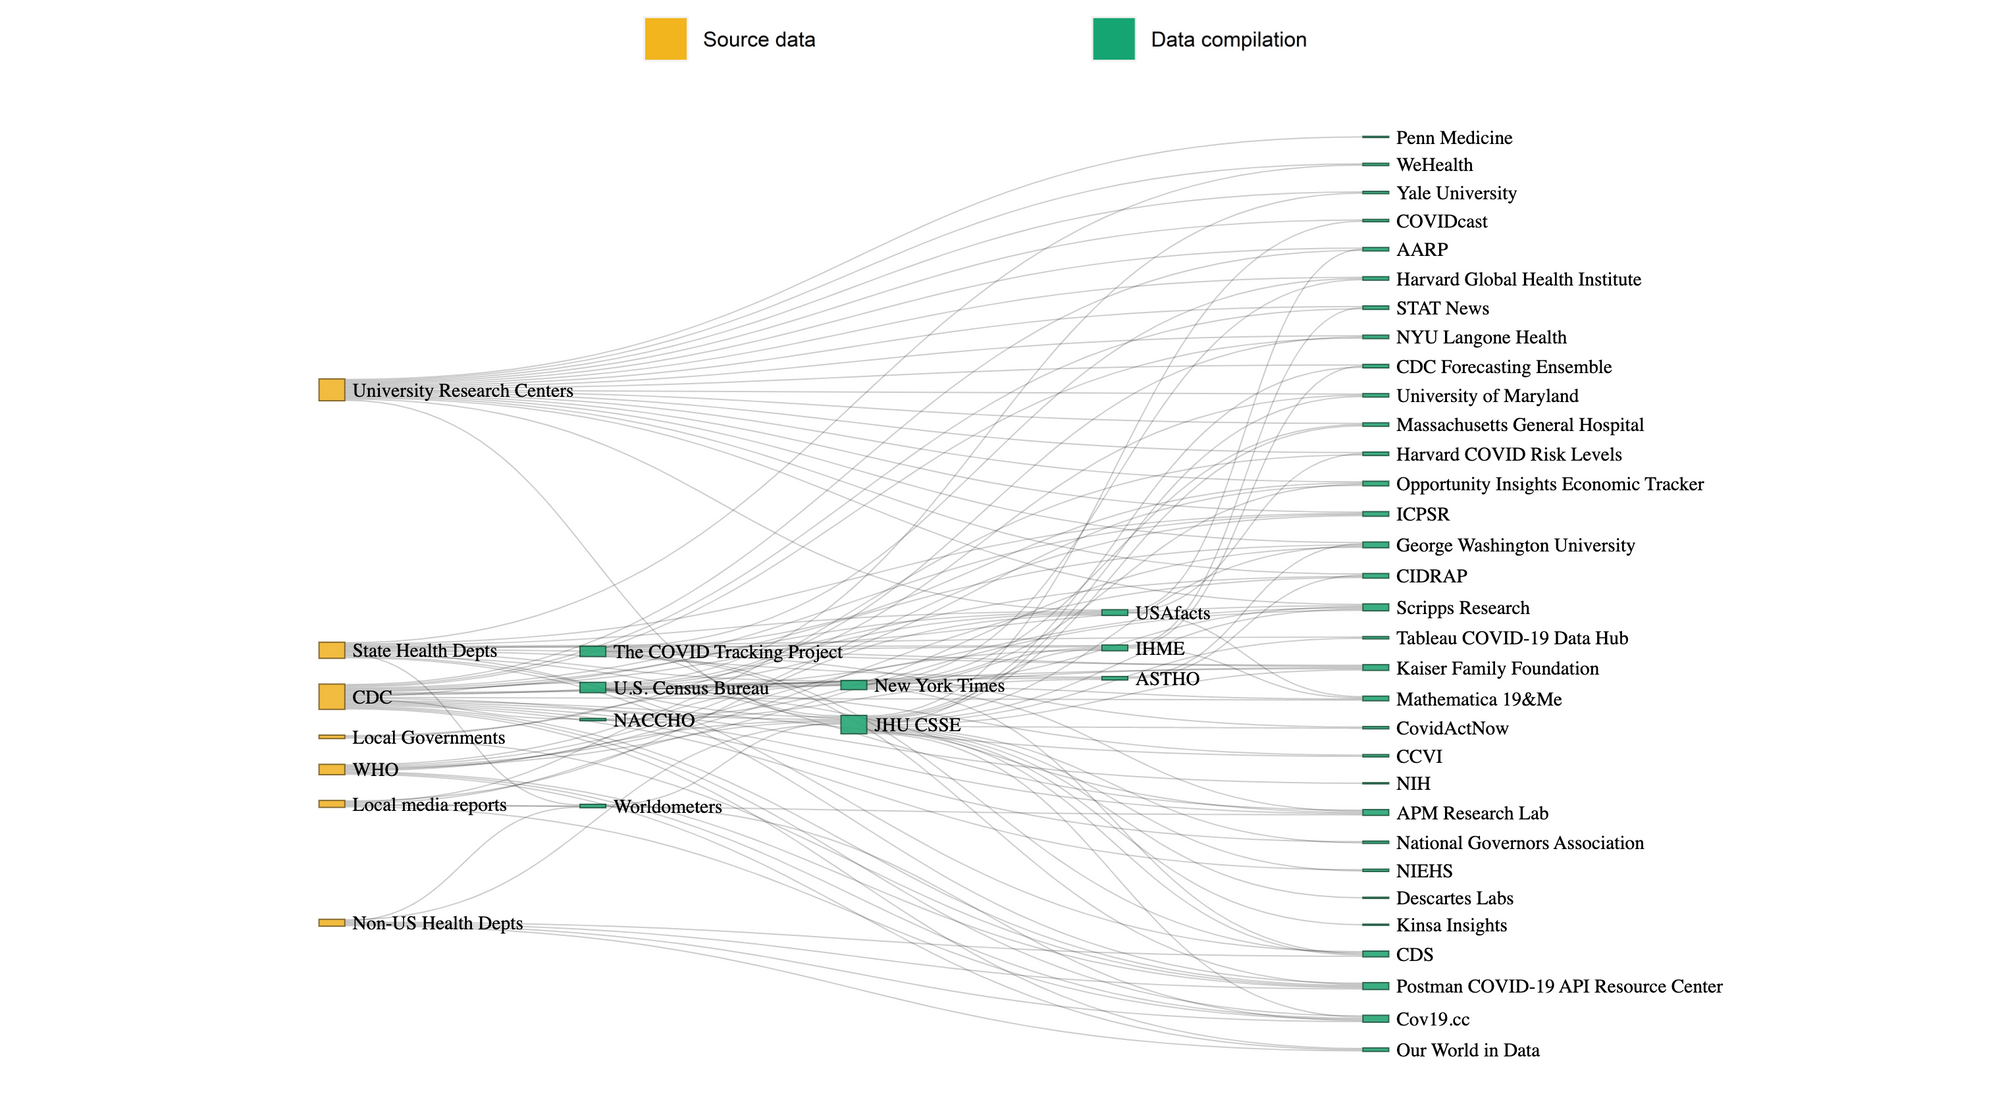Screen dimensions: 2000x1103
Task: Click the Source data legend label
Action: click(x=759, y=40)
